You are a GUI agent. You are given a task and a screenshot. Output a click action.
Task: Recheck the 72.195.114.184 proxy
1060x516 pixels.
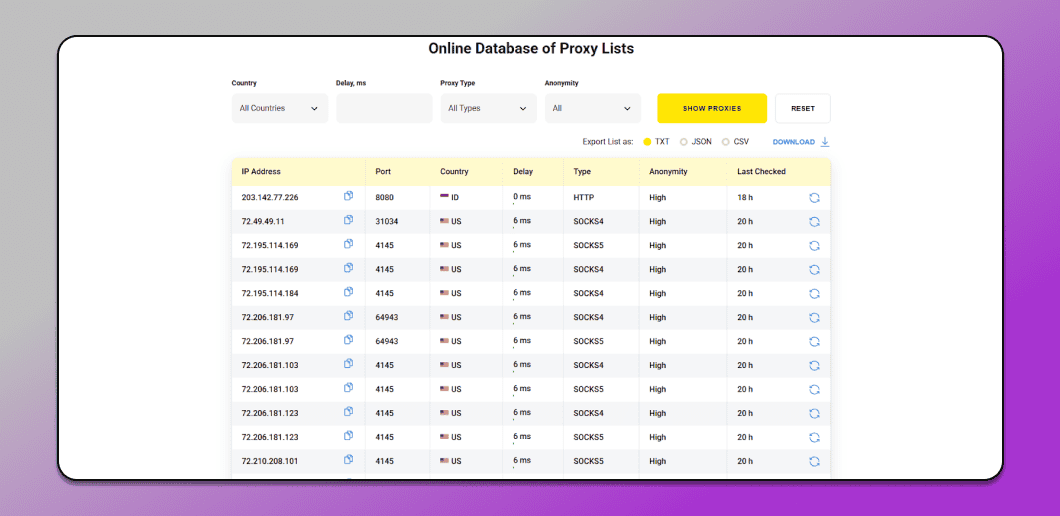[x=815, y=294]
